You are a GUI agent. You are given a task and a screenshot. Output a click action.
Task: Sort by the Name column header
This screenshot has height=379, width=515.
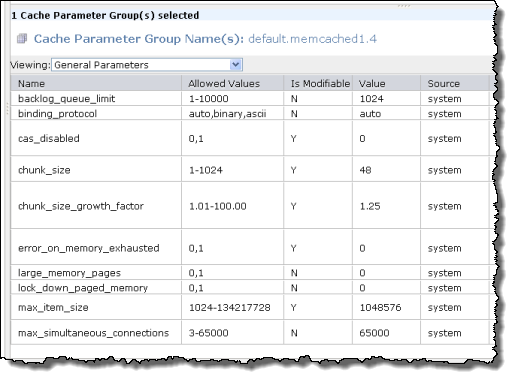pos(96,83)
